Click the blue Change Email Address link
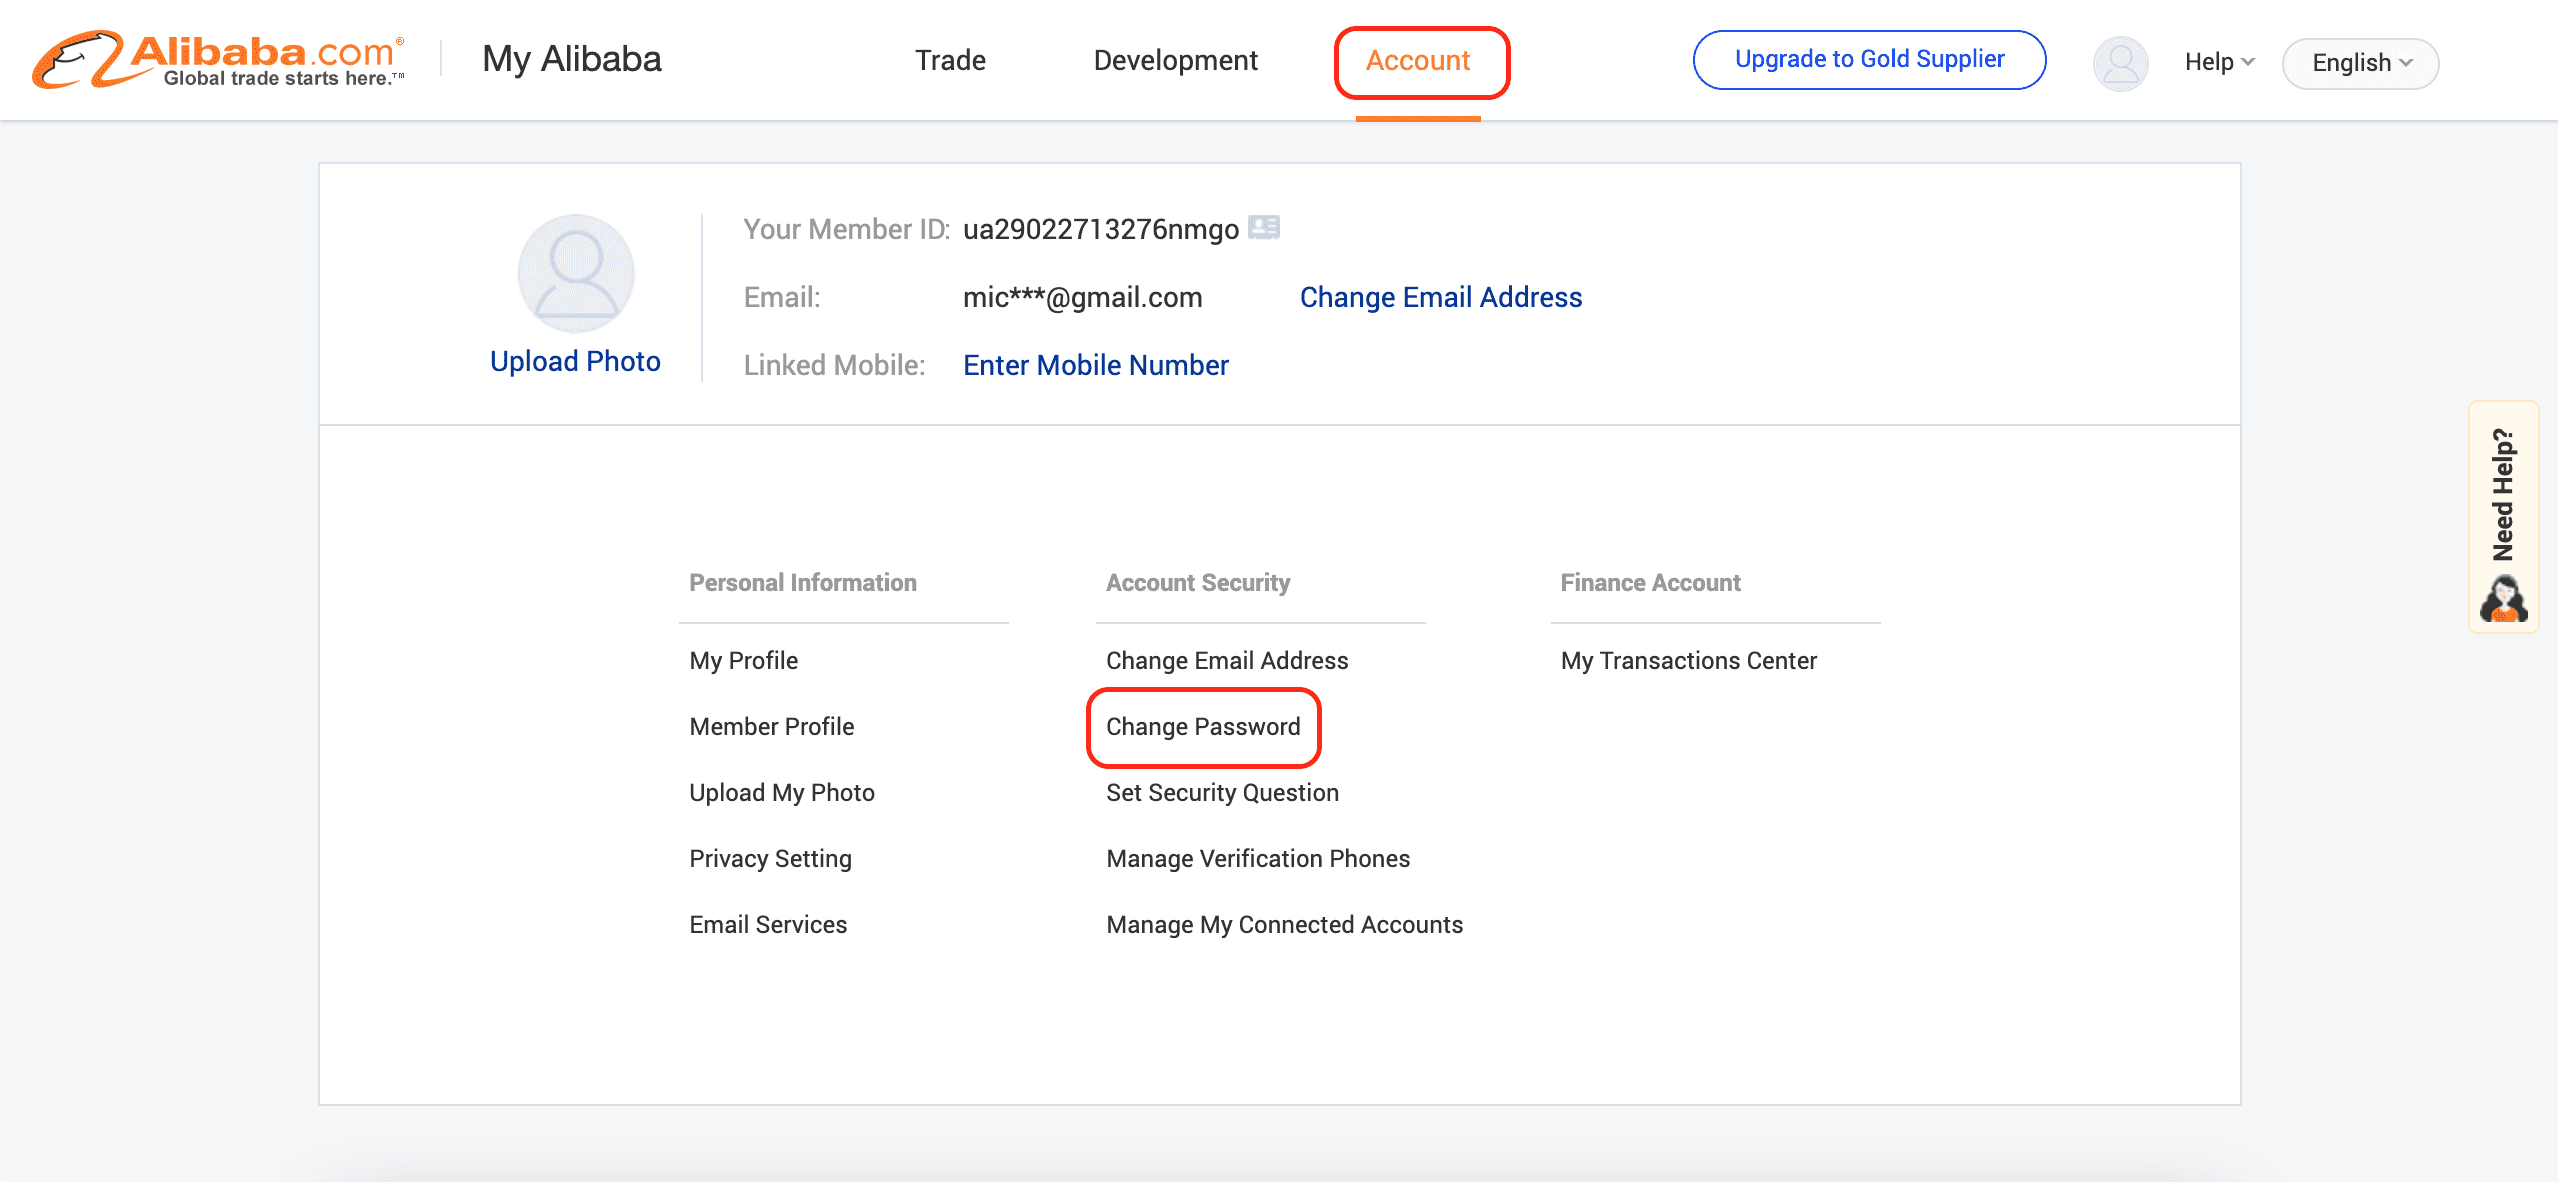 tap(1440, 297)
